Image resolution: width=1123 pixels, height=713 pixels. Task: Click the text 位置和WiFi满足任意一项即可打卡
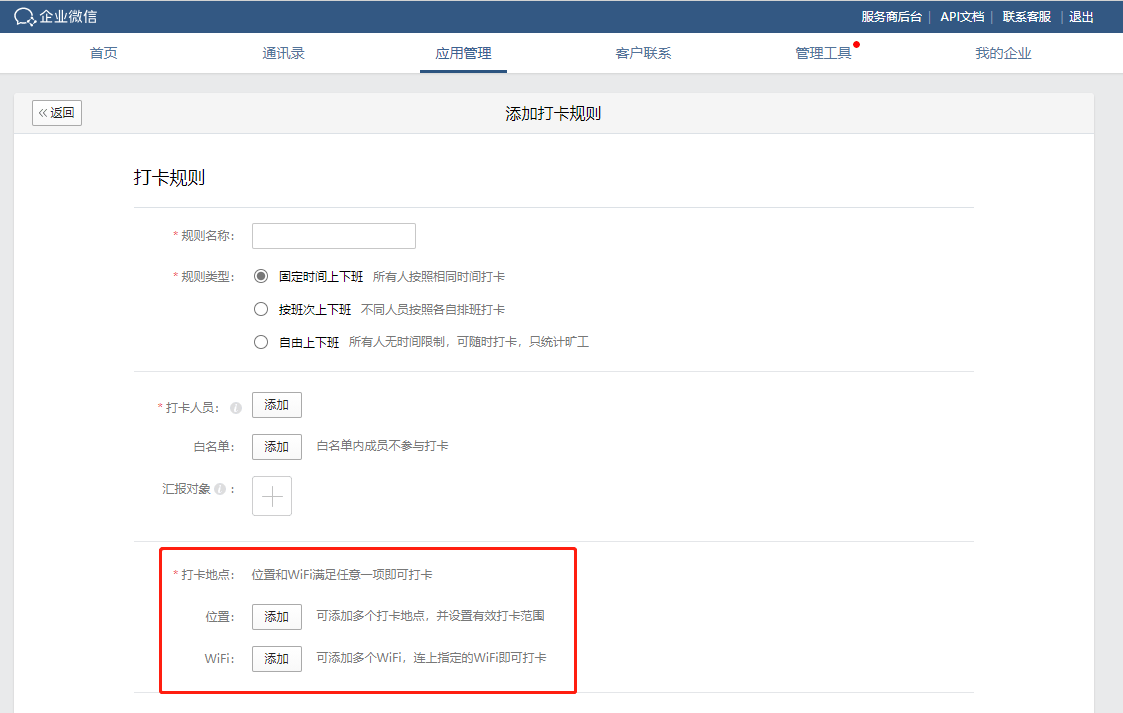tap(342, 575)
